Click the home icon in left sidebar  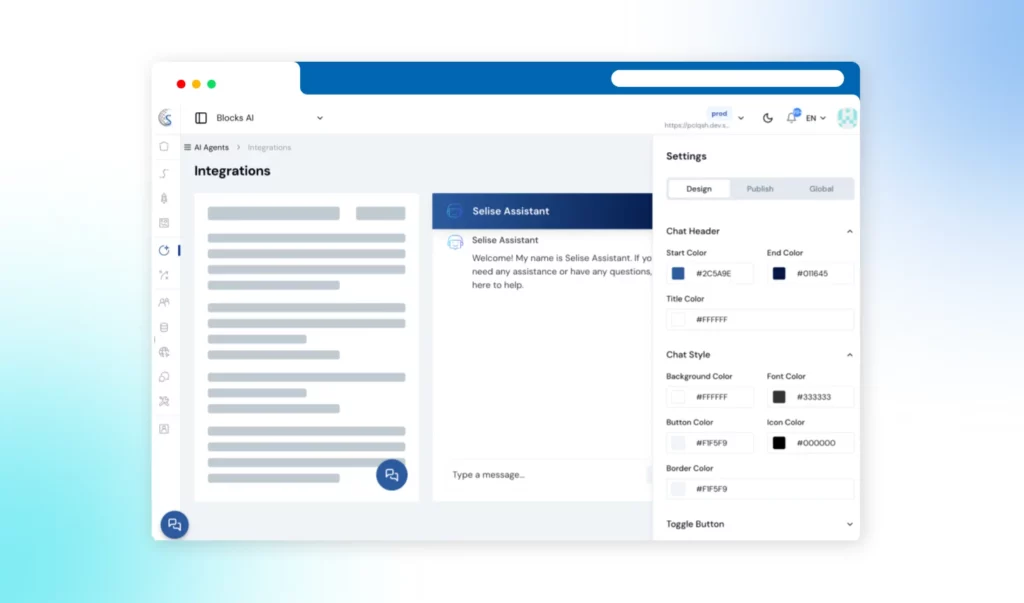pos(164,146)
